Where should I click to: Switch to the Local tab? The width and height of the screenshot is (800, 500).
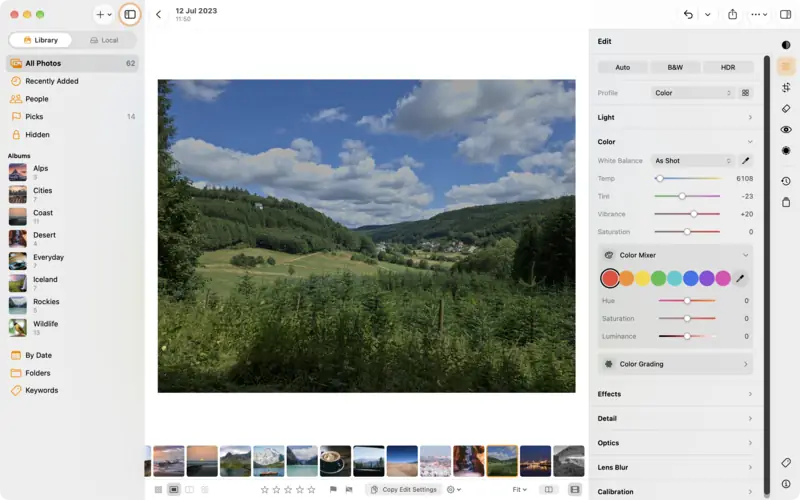[x=104, y=40]
